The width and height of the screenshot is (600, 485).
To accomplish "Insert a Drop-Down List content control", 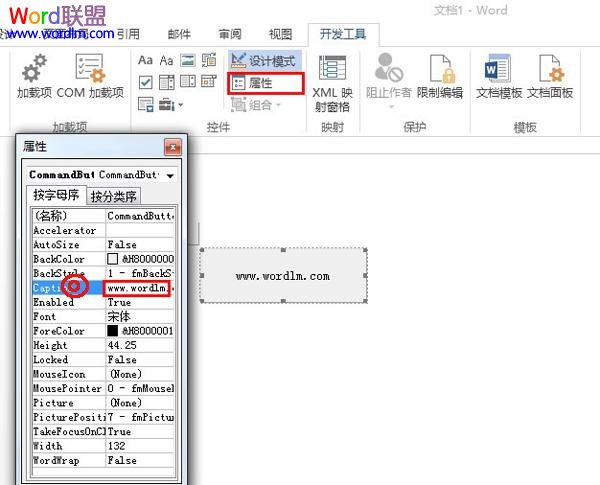I will (188, 82).
